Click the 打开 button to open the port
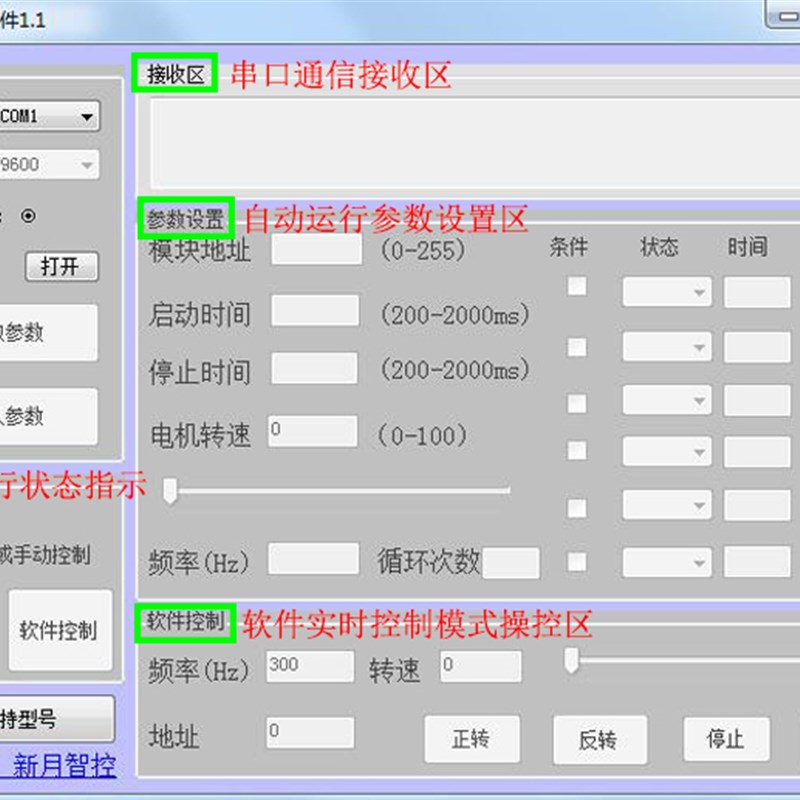The image size is (800, 800). click(x=61, y=267)
